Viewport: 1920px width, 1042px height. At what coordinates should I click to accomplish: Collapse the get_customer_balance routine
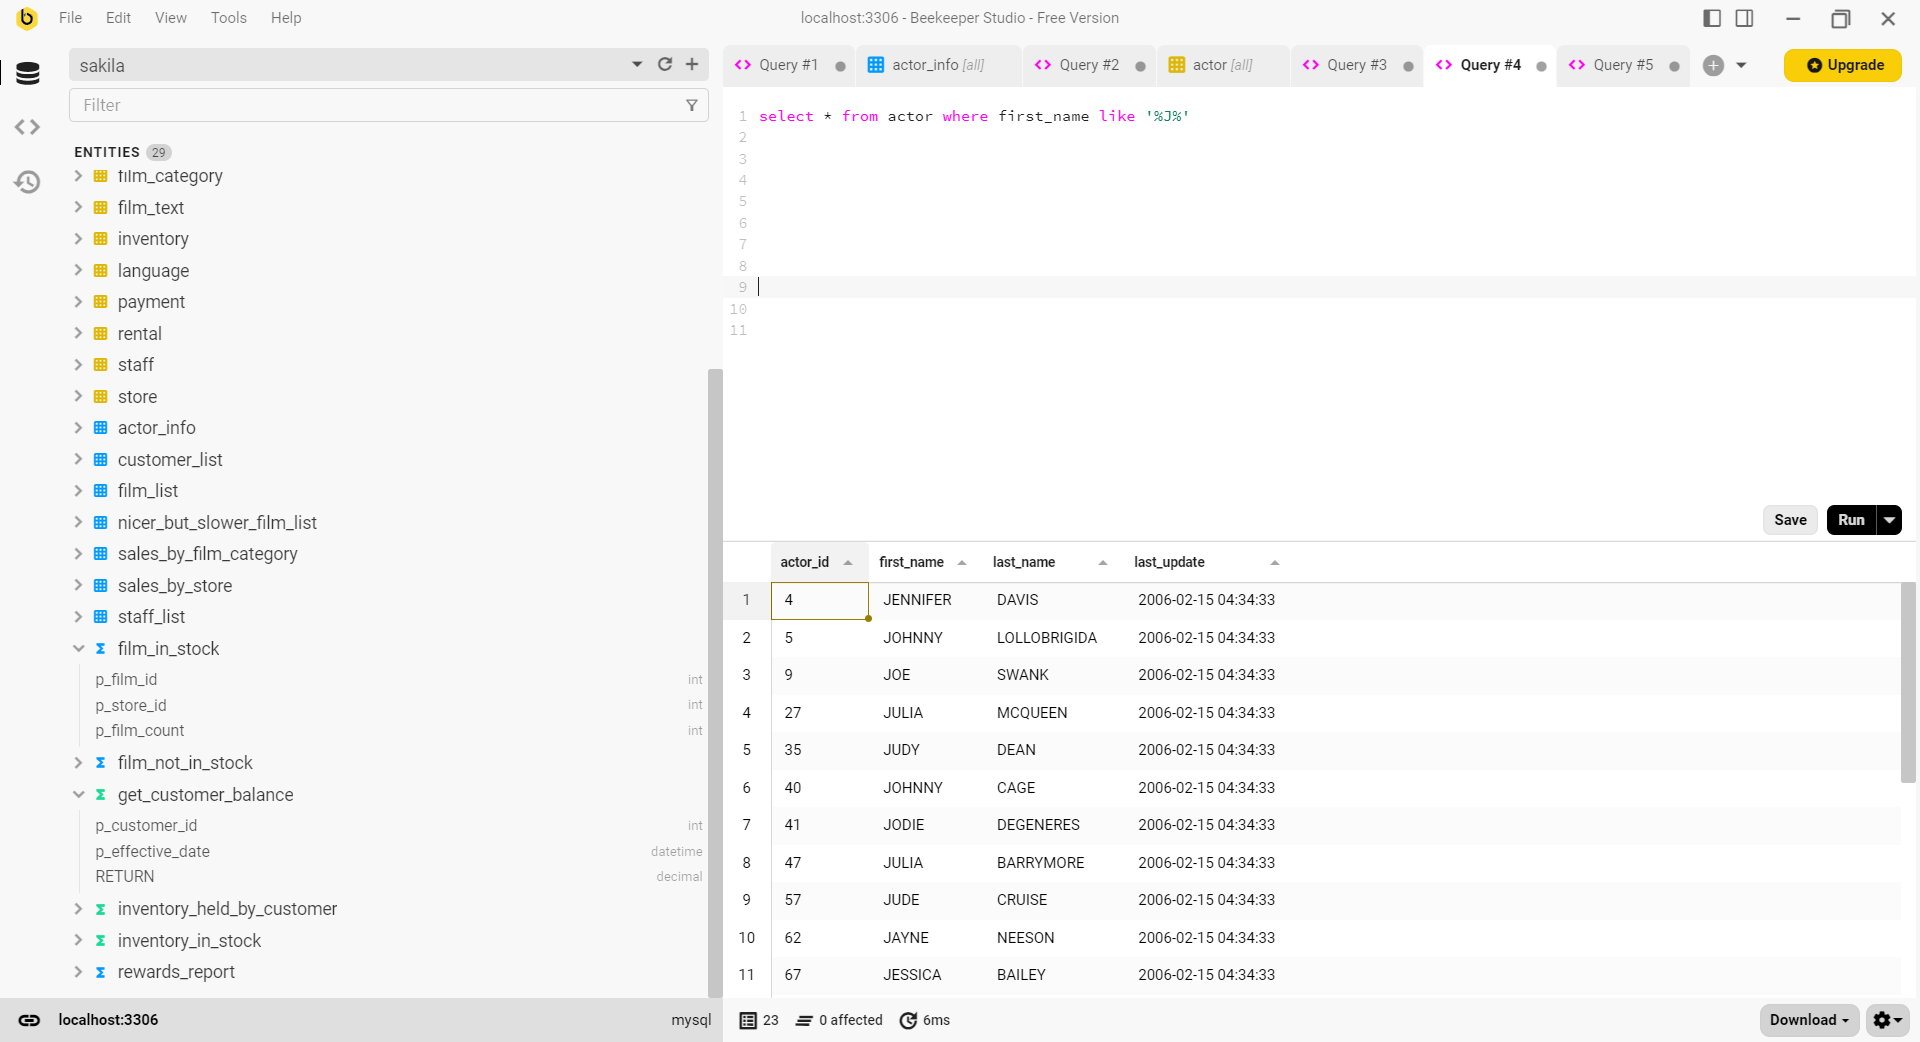(79, 794)
